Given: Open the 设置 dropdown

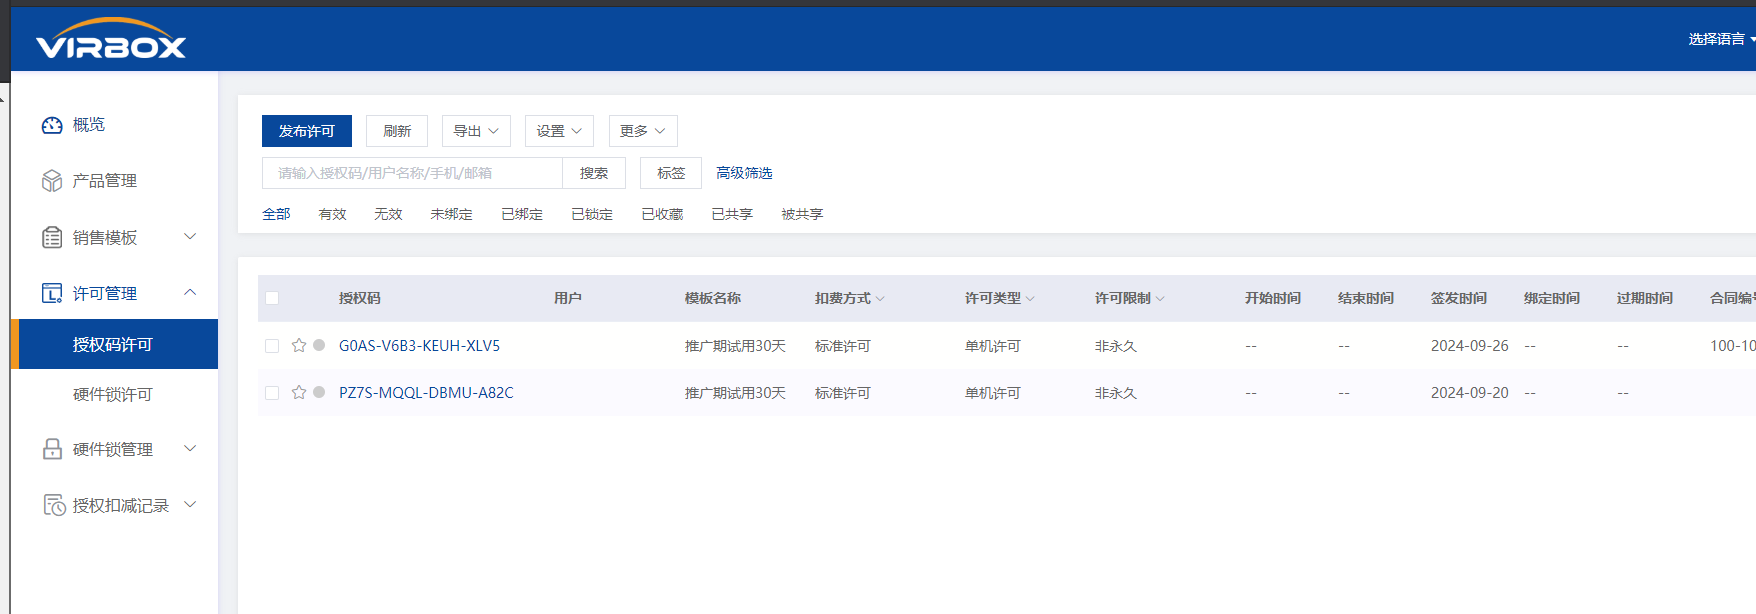Looking at the screenshot, I should (559, 131).
